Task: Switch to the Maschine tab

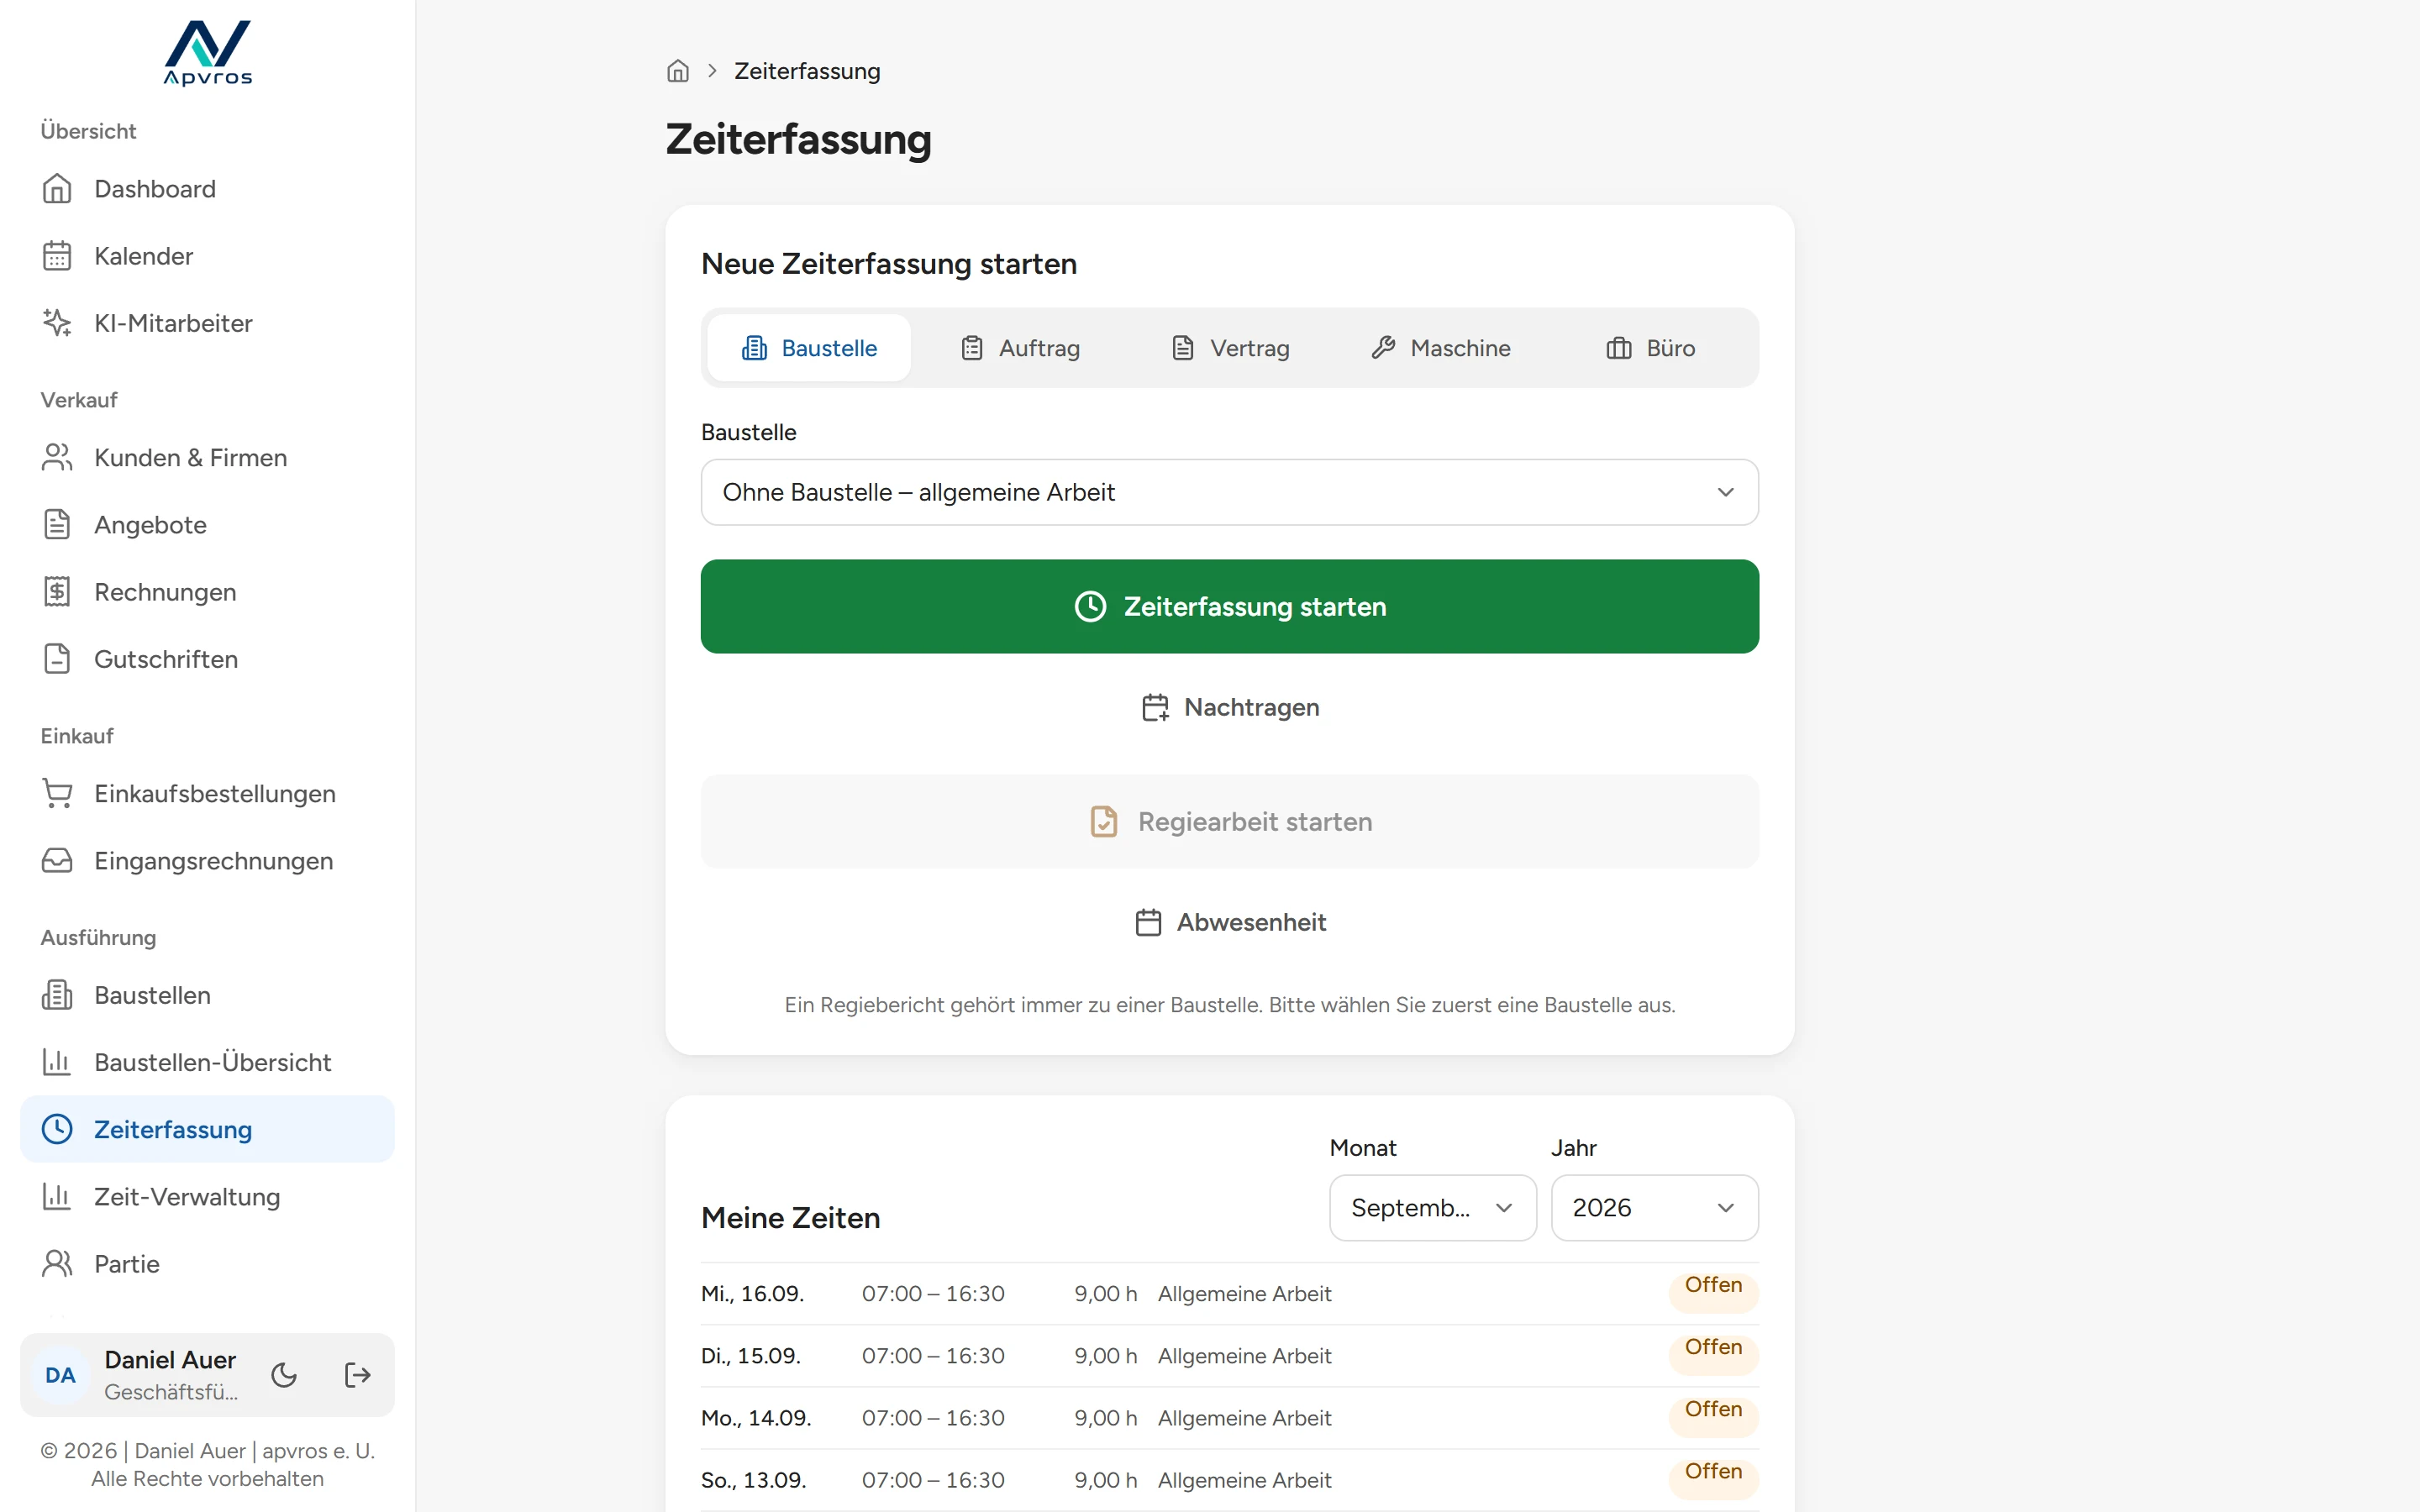Action: pos(1440,348)
